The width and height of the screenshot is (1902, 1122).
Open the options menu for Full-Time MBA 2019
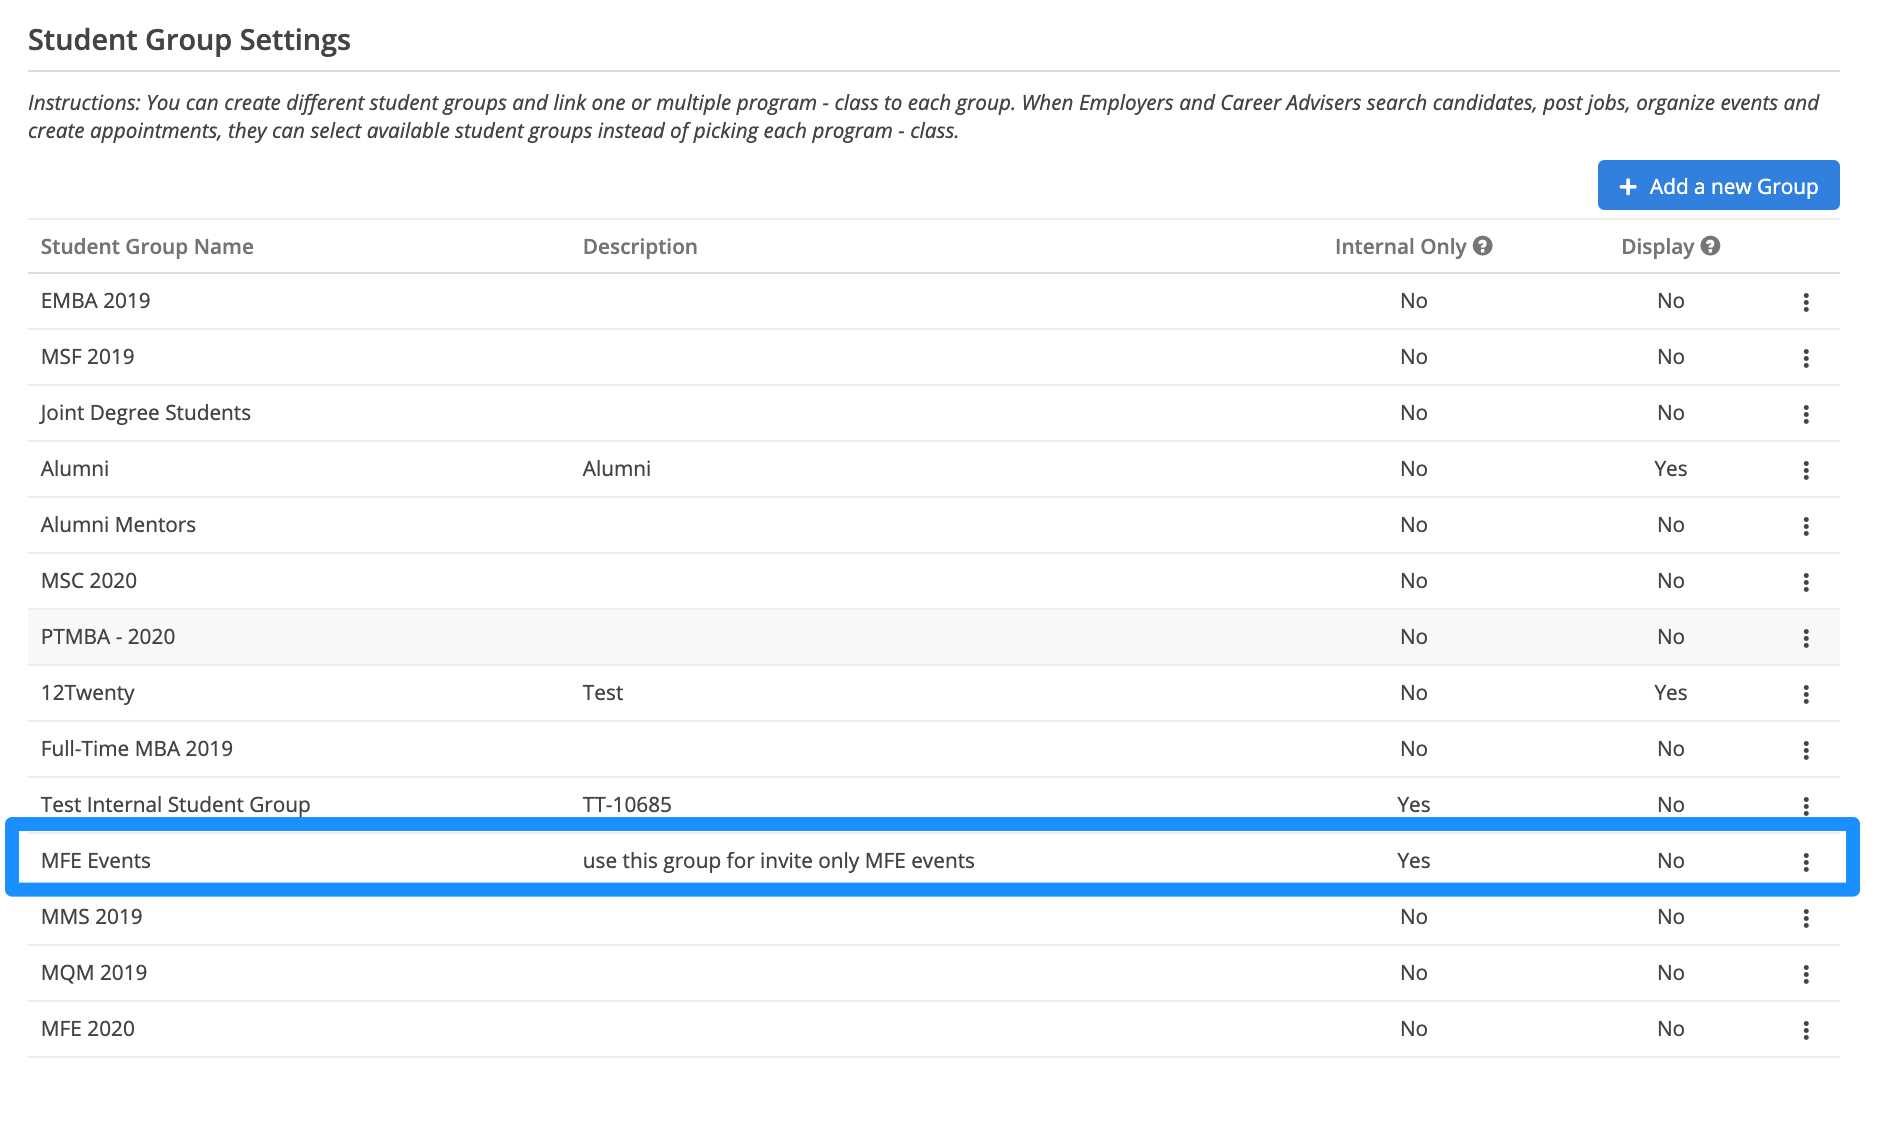[1806, 750]
